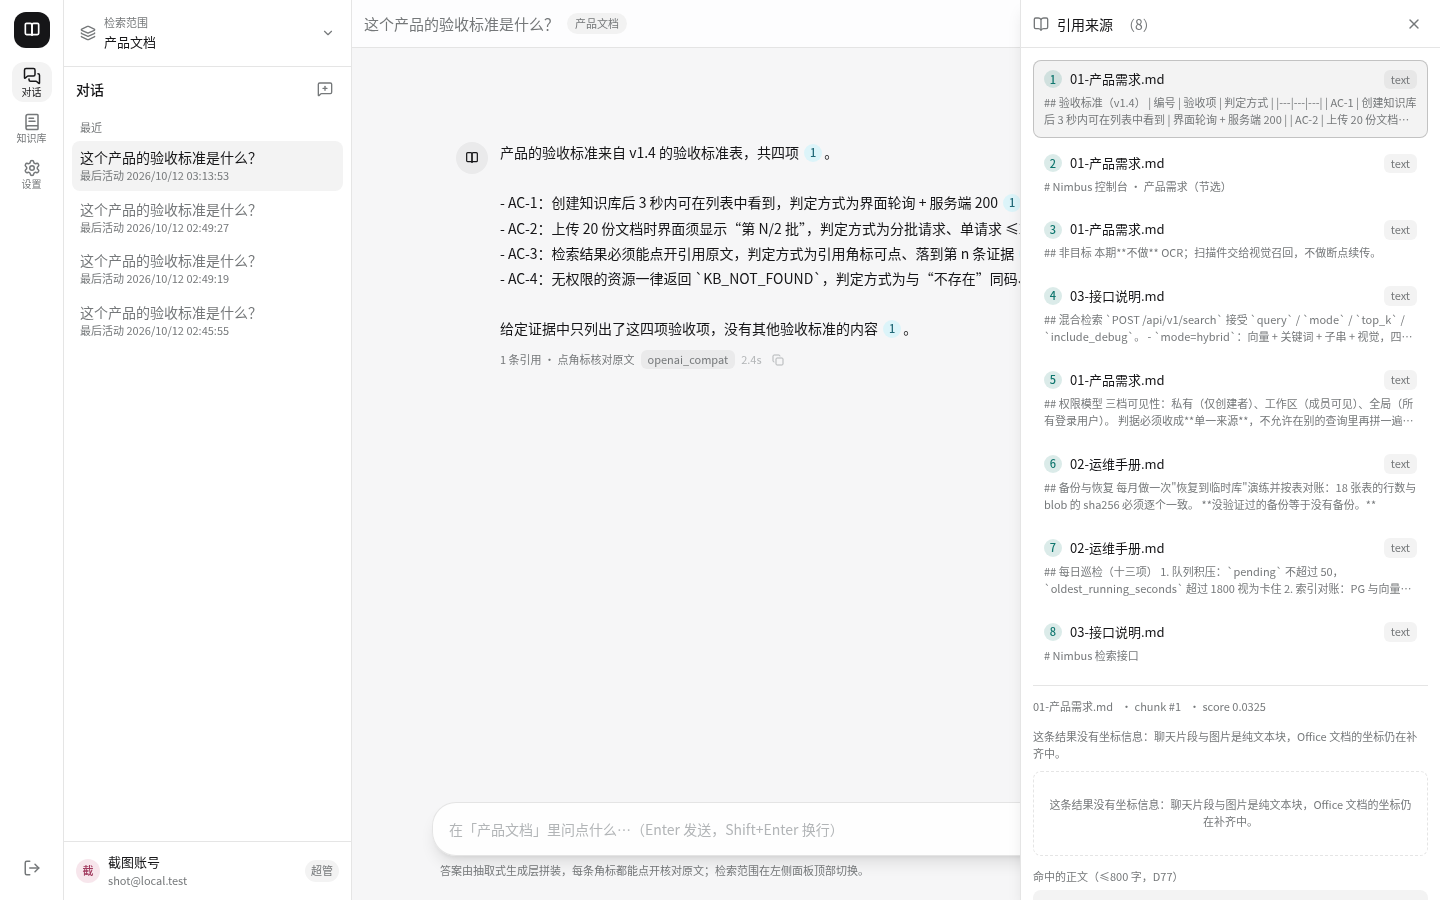The image size is (1440, 900).
Task: Click the 命中的正文 section heading
Action: [1105, 877]
